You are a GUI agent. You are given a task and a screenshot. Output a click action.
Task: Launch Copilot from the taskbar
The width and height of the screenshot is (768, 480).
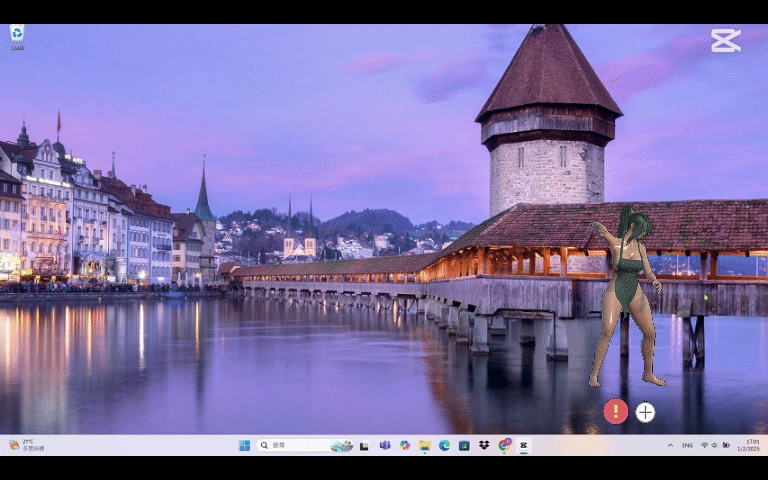(x=405, y=445)
